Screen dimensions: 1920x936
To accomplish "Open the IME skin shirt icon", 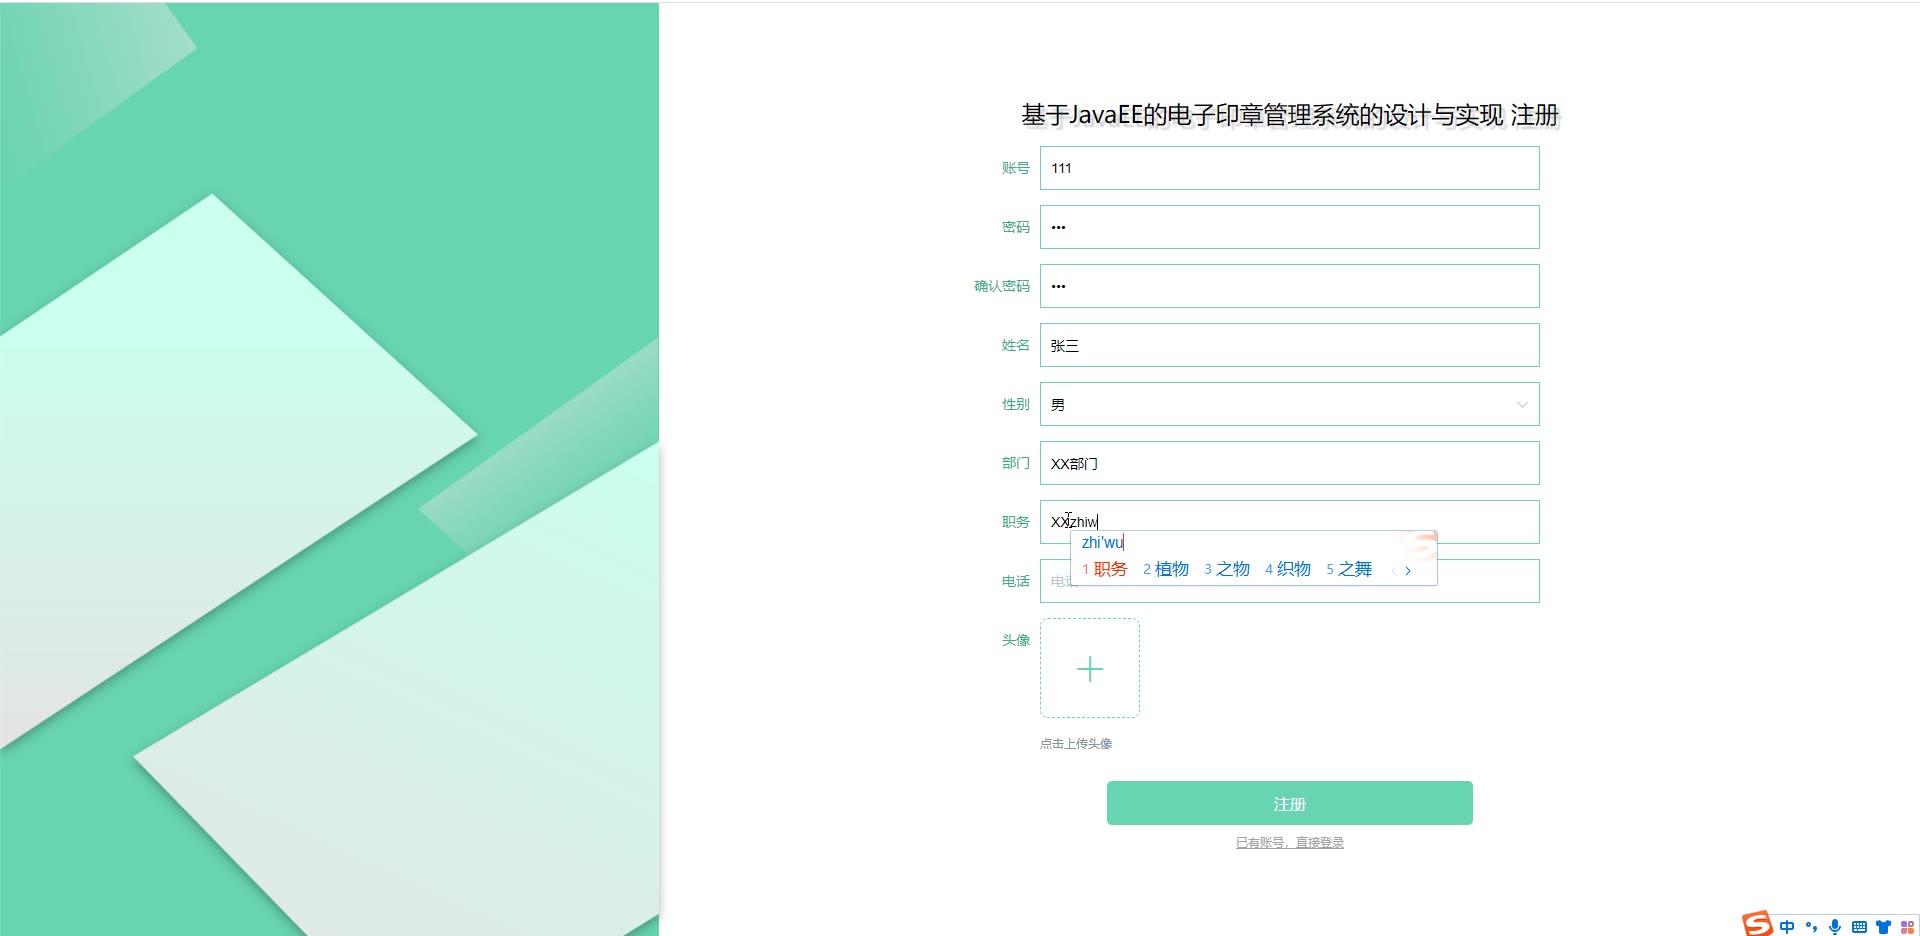I will 1883,927.
